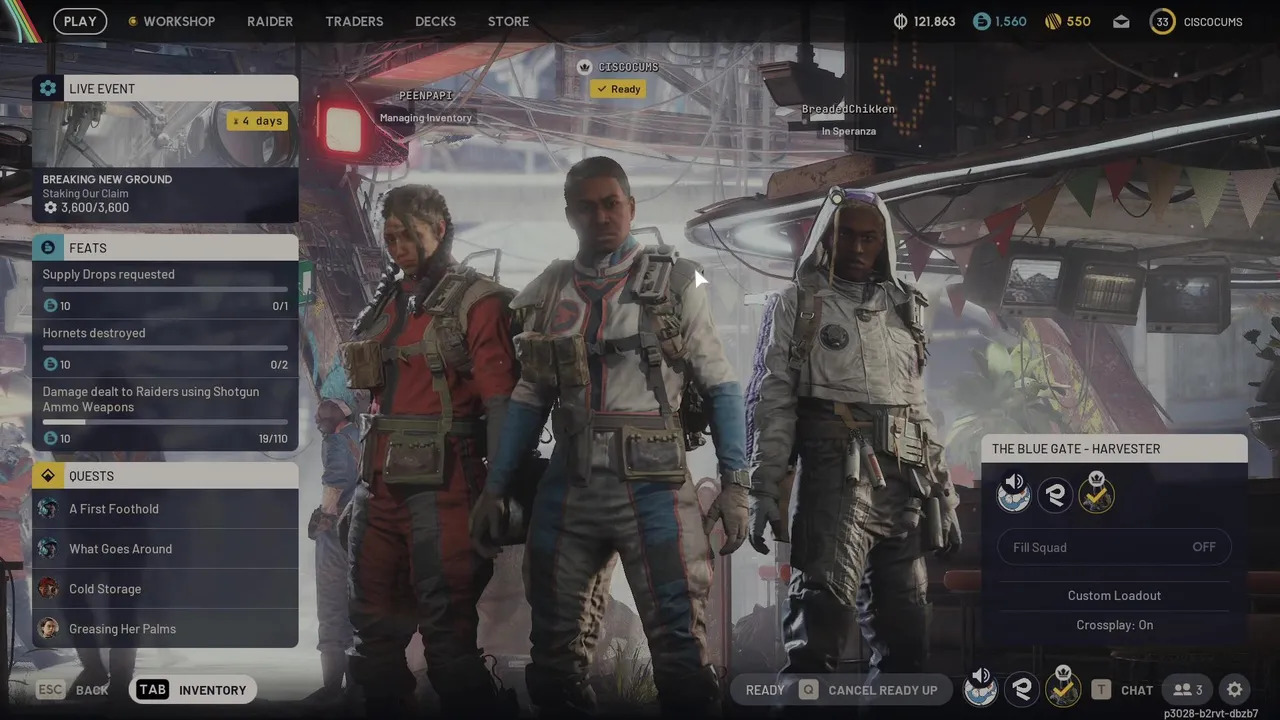Click the In Speranza status text
Image resolution: width=1280 pixels, height=720 pixels.
[849, 131]
